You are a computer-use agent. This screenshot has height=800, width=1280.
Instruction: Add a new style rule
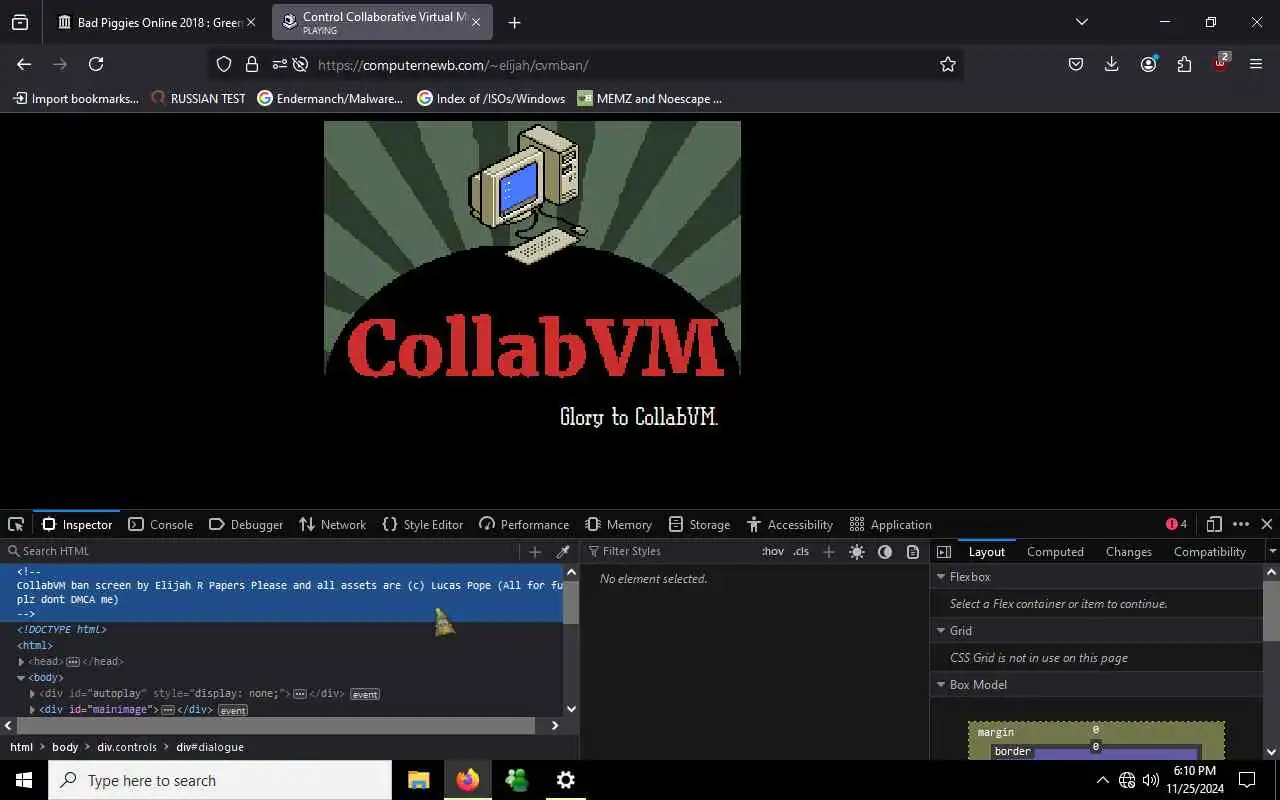coord(828,551)
